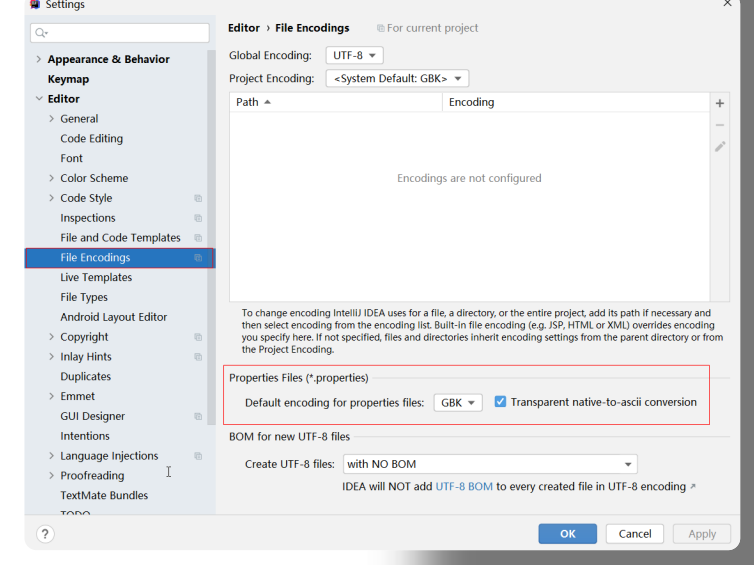
Task: Click project-level icon next to Copyright
Action: point(198,337)
